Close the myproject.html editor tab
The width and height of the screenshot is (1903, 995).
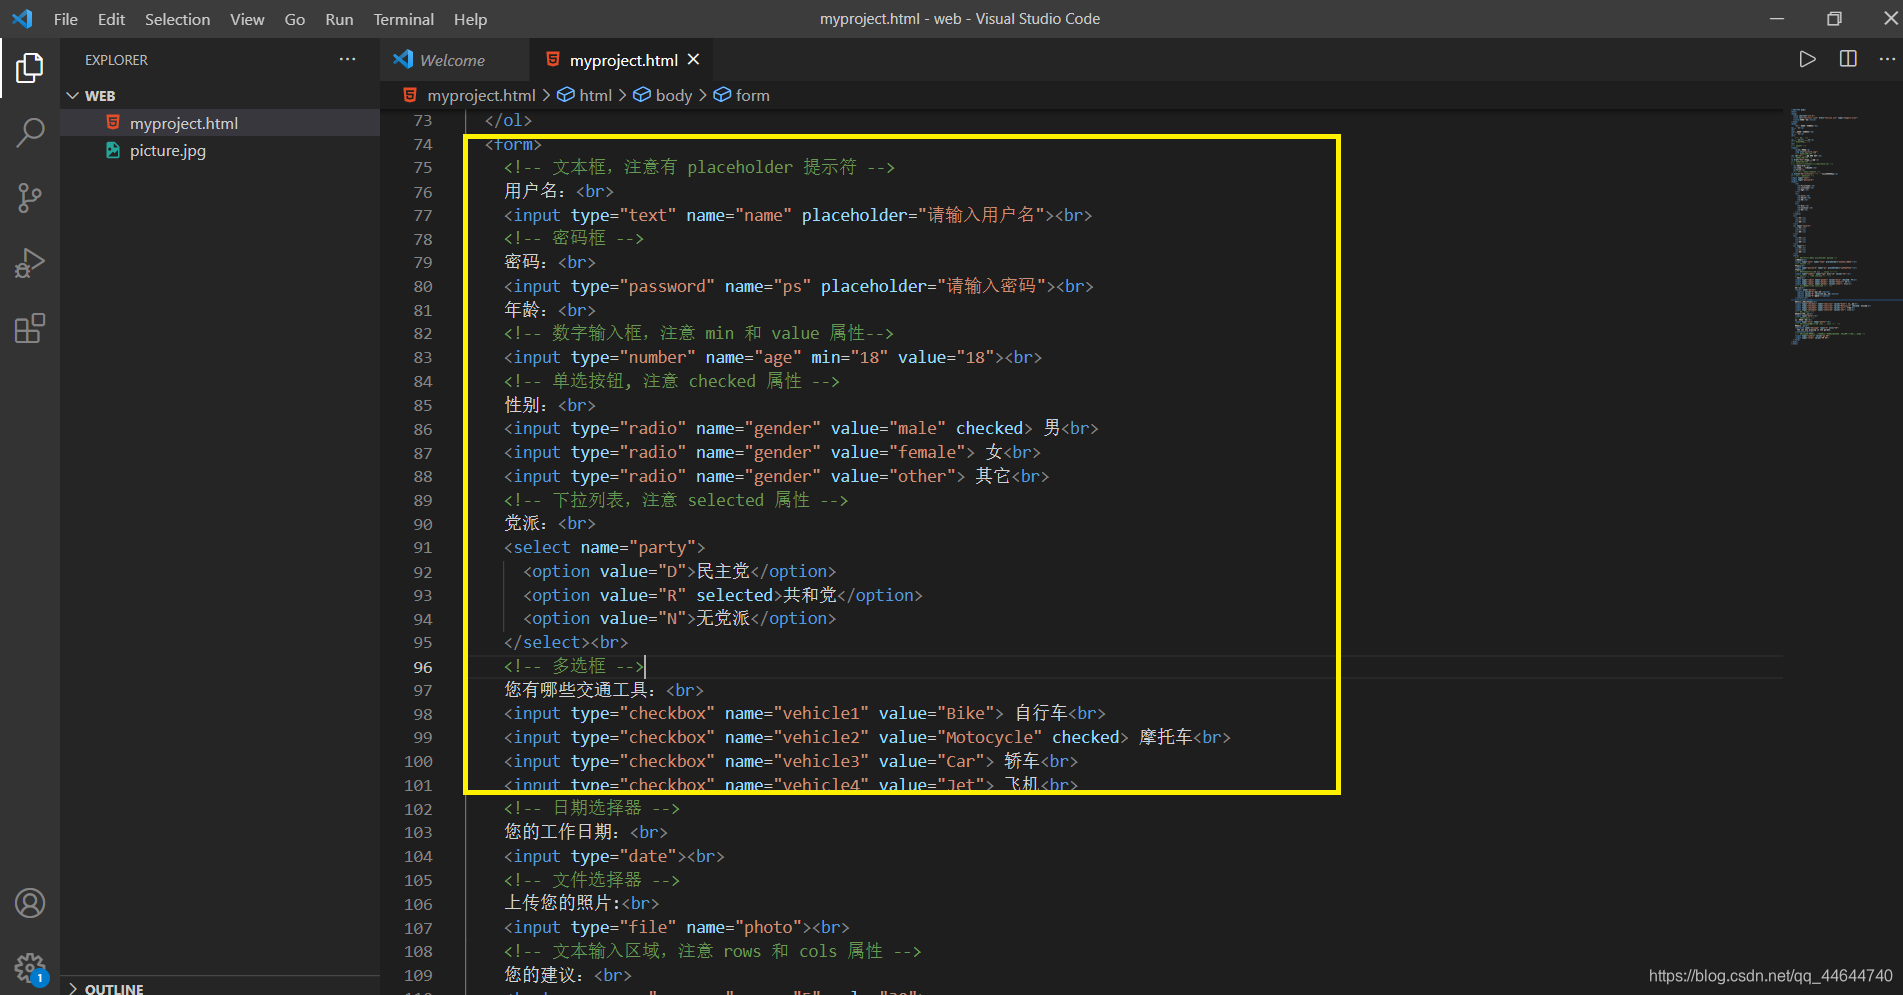tap(693, 60)
